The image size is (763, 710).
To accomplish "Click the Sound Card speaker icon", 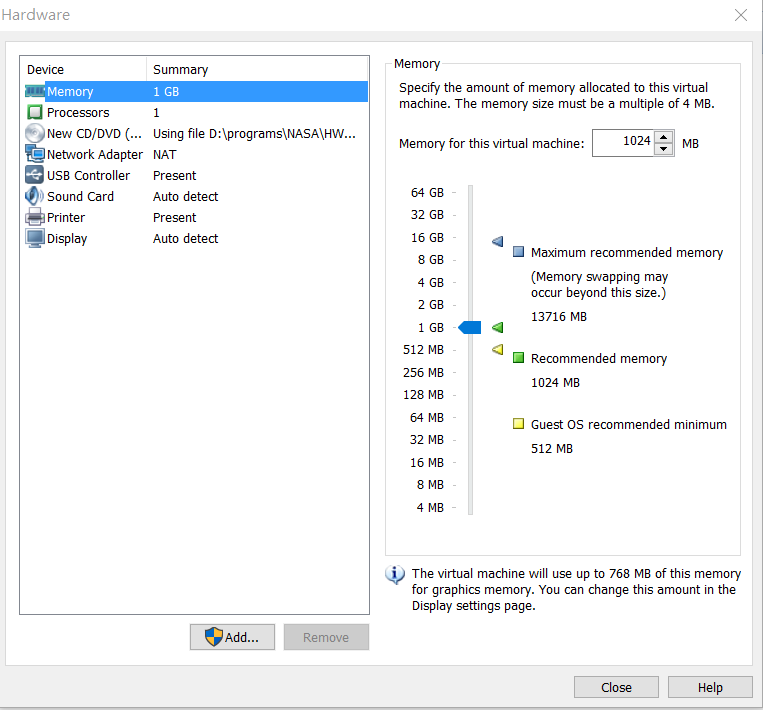I will pos(35,196).
